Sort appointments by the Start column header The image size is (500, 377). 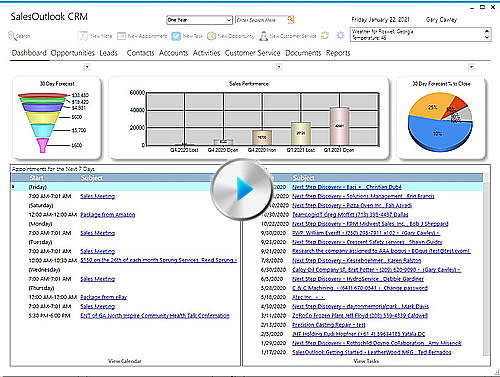36,178
